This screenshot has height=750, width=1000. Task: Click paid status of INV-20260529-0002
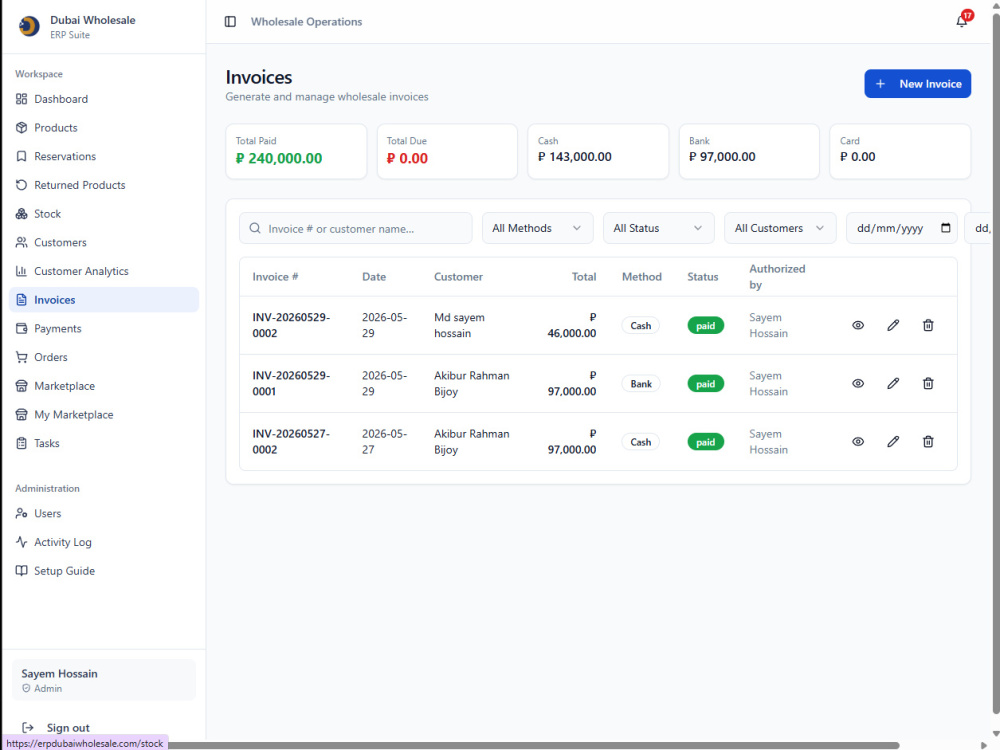[705, 325]
